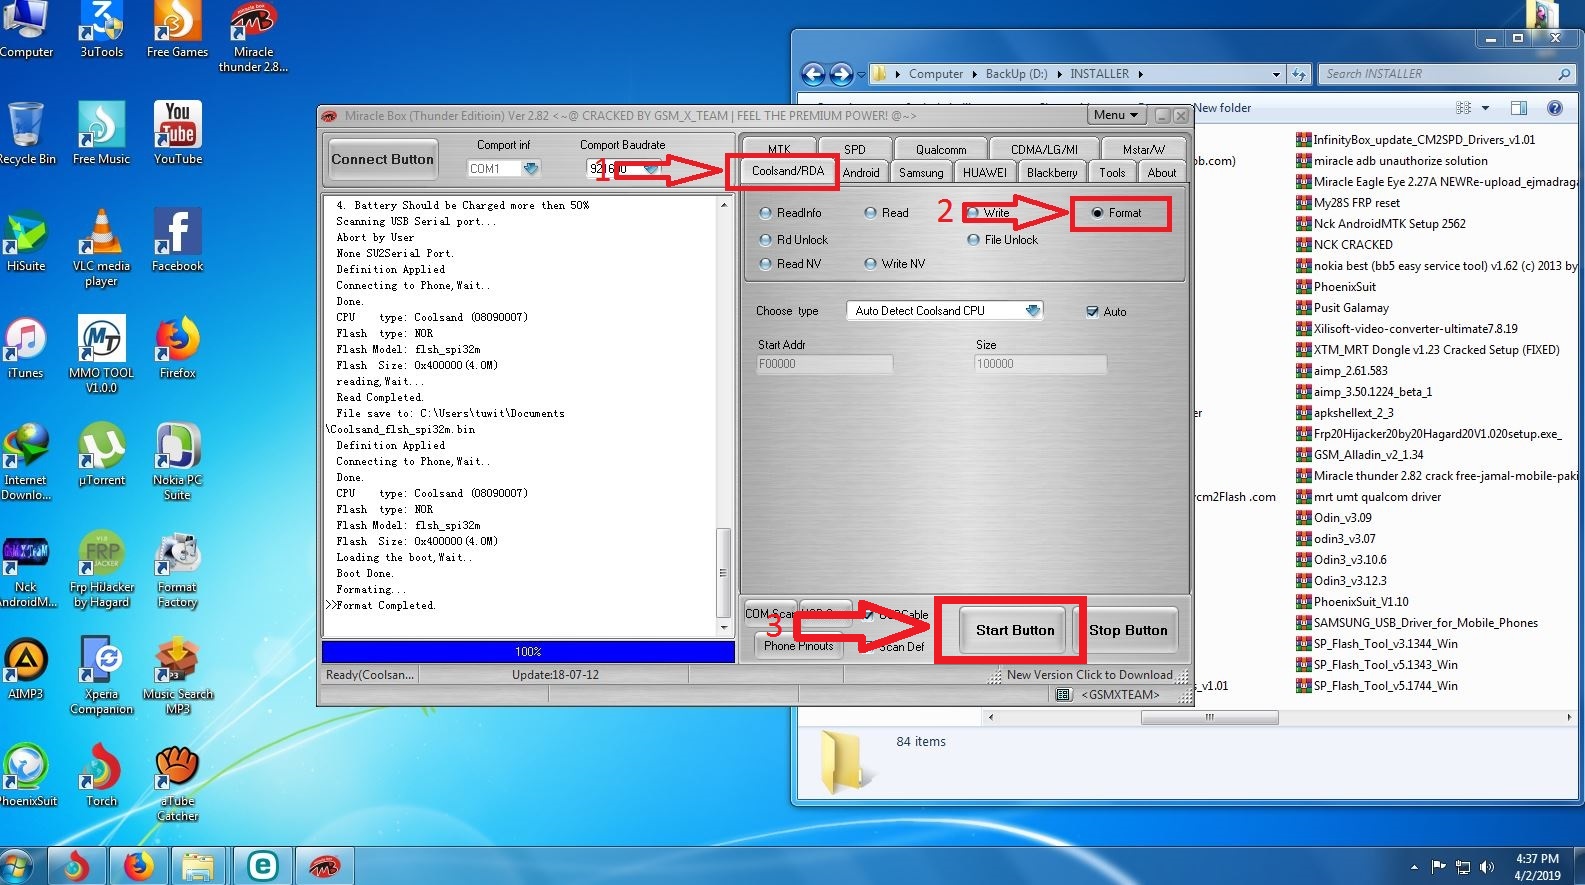This screenshot has width=1585, height=885.
Task: Click the Stop Button
Action: tap(1128, 630)
